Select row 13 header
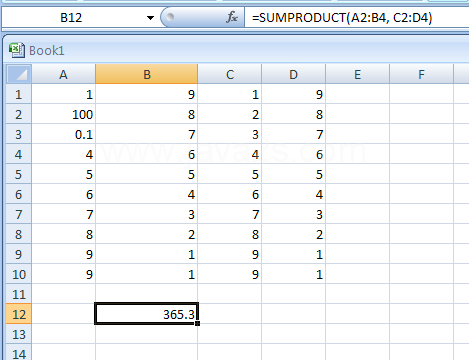Image resolution: width=469 pixels, height=360 pixels. [19, 334]
